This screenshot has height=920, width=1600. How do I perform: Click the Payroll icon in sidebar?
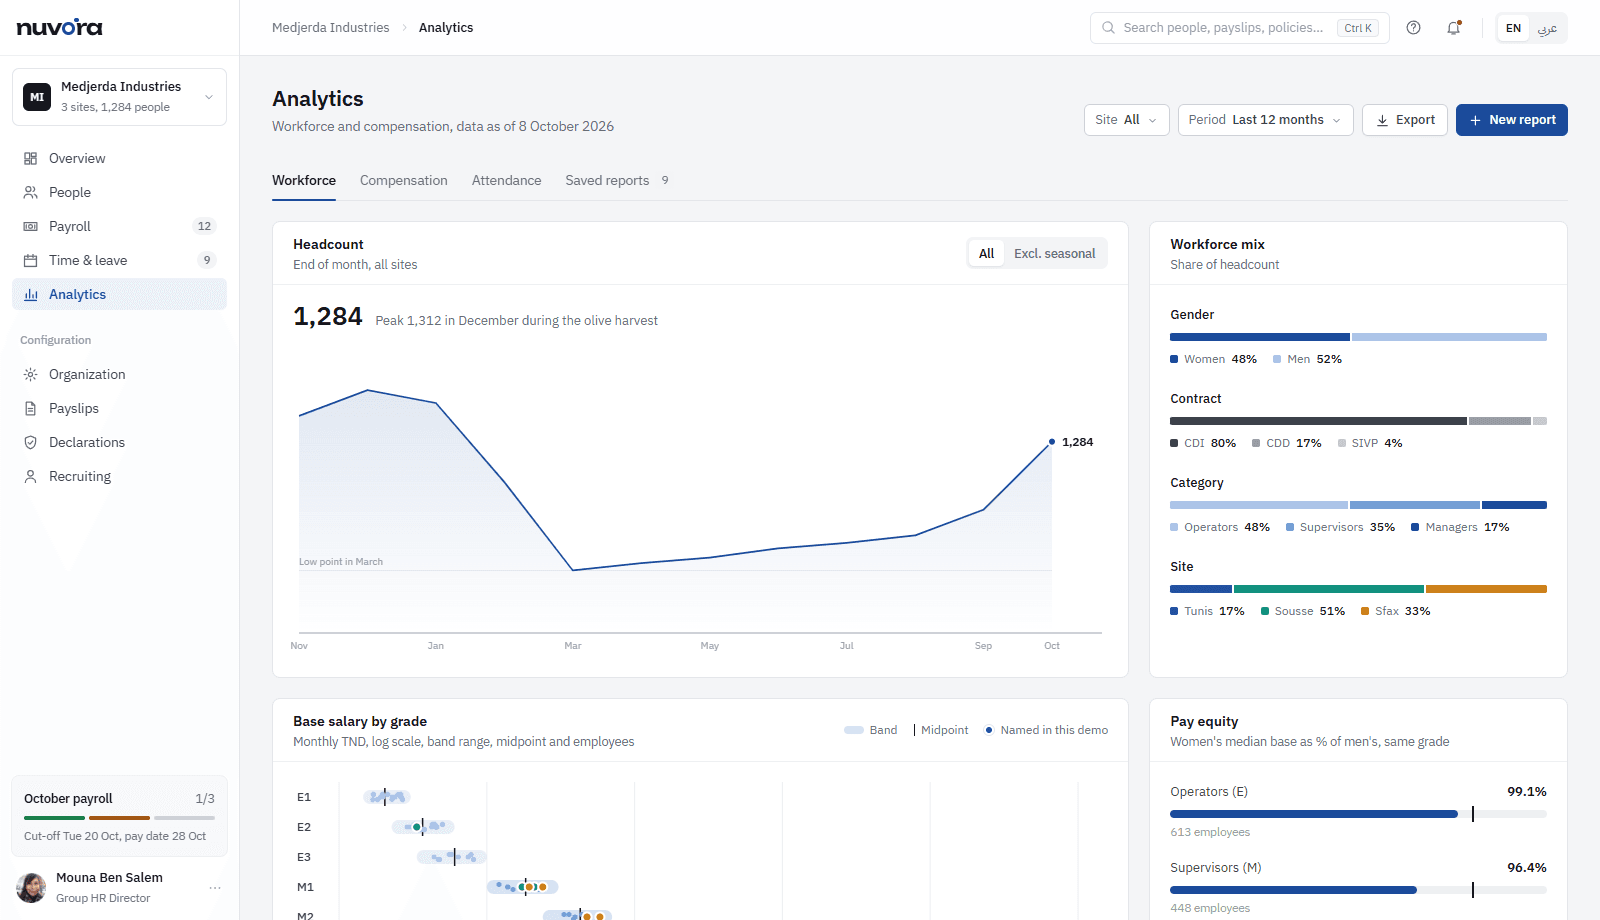[31, 226]
